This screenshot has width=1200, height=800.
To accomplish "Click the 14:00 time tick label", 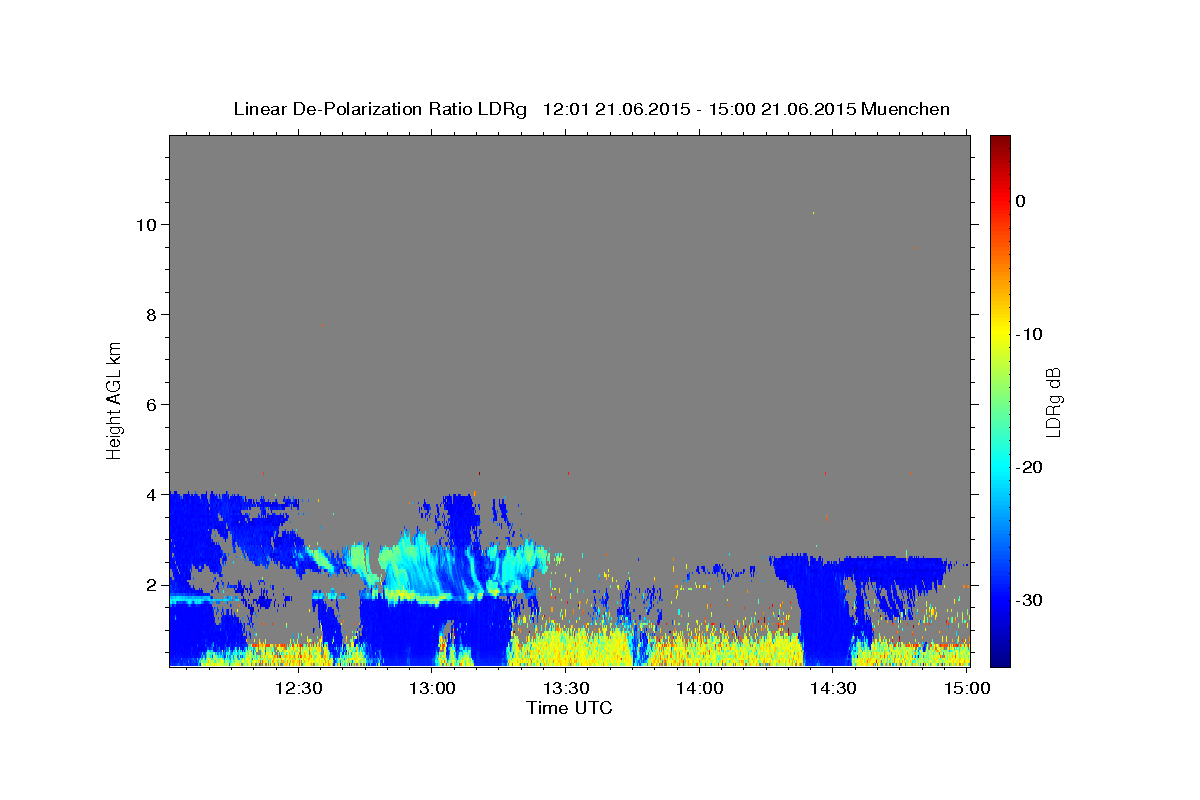I will pyautogui.click(x=699, y=688).
